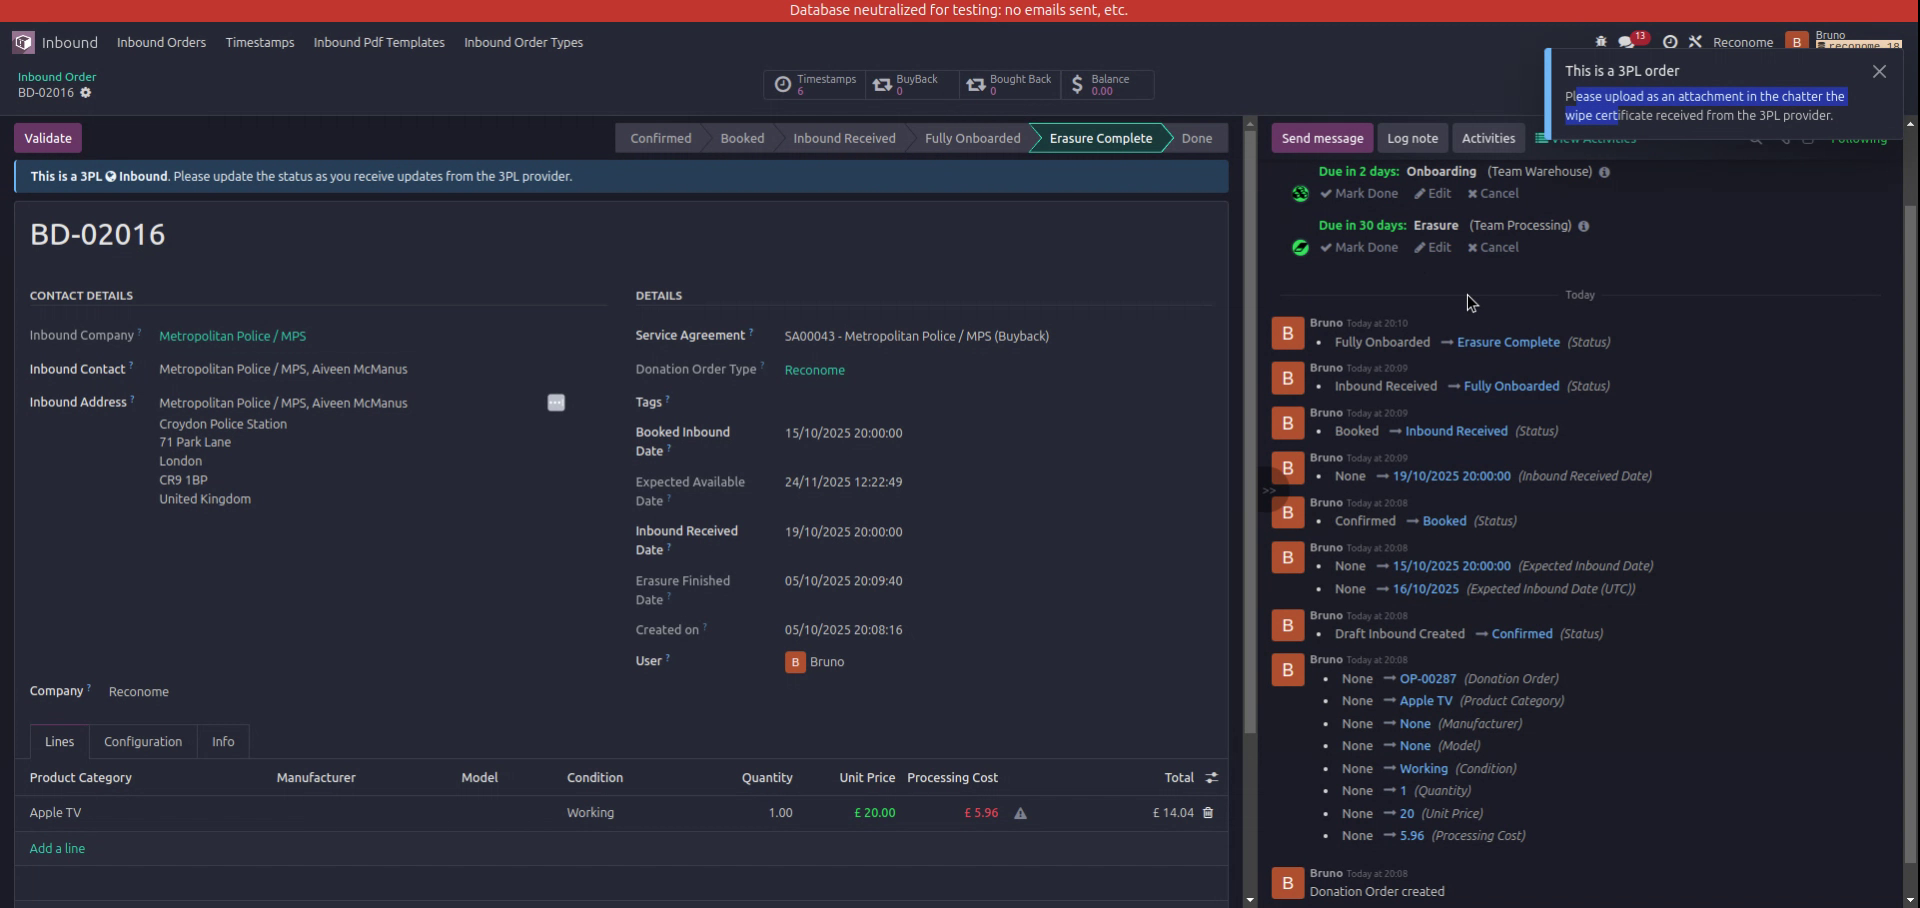Switch to the Configuration tab
Viewport: 1920px width, 908px height.
(x=142, y=741)
